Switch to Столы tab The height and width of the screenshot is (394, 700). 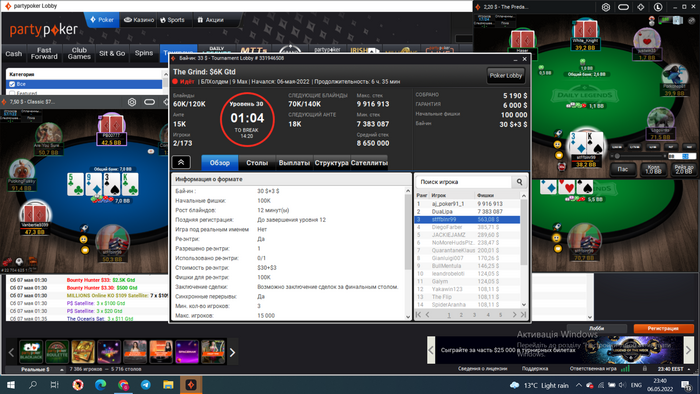coord(257,163)
